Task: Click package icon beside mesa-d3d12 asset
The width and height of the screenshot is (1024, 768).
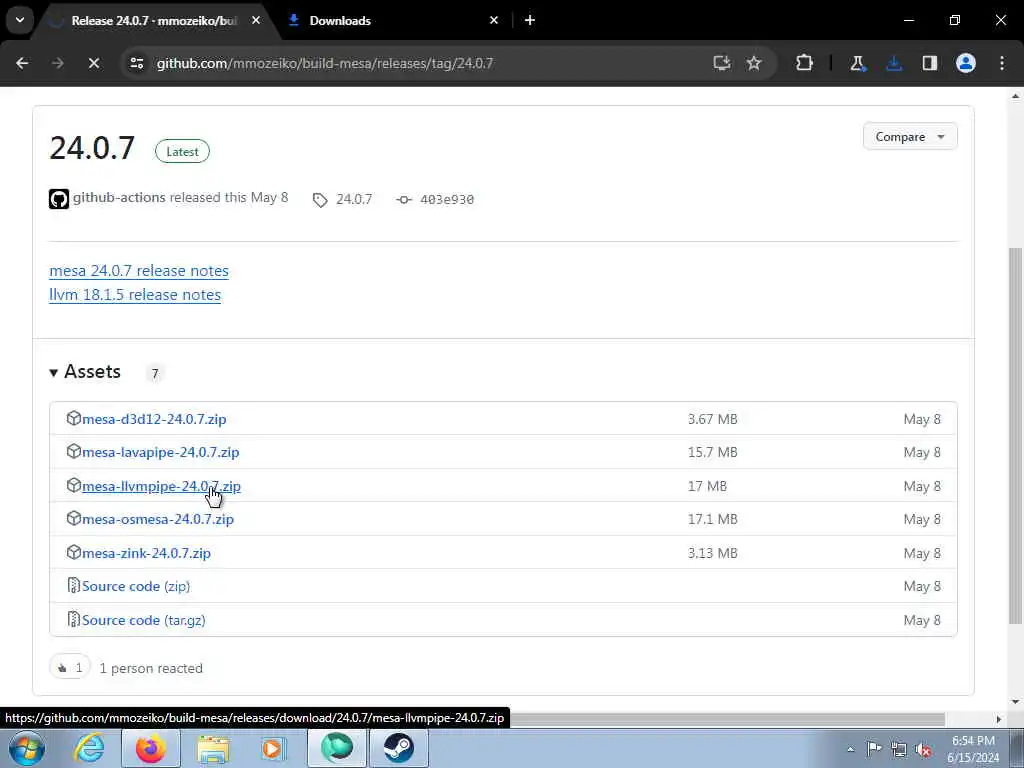Action: coord(74,418)
